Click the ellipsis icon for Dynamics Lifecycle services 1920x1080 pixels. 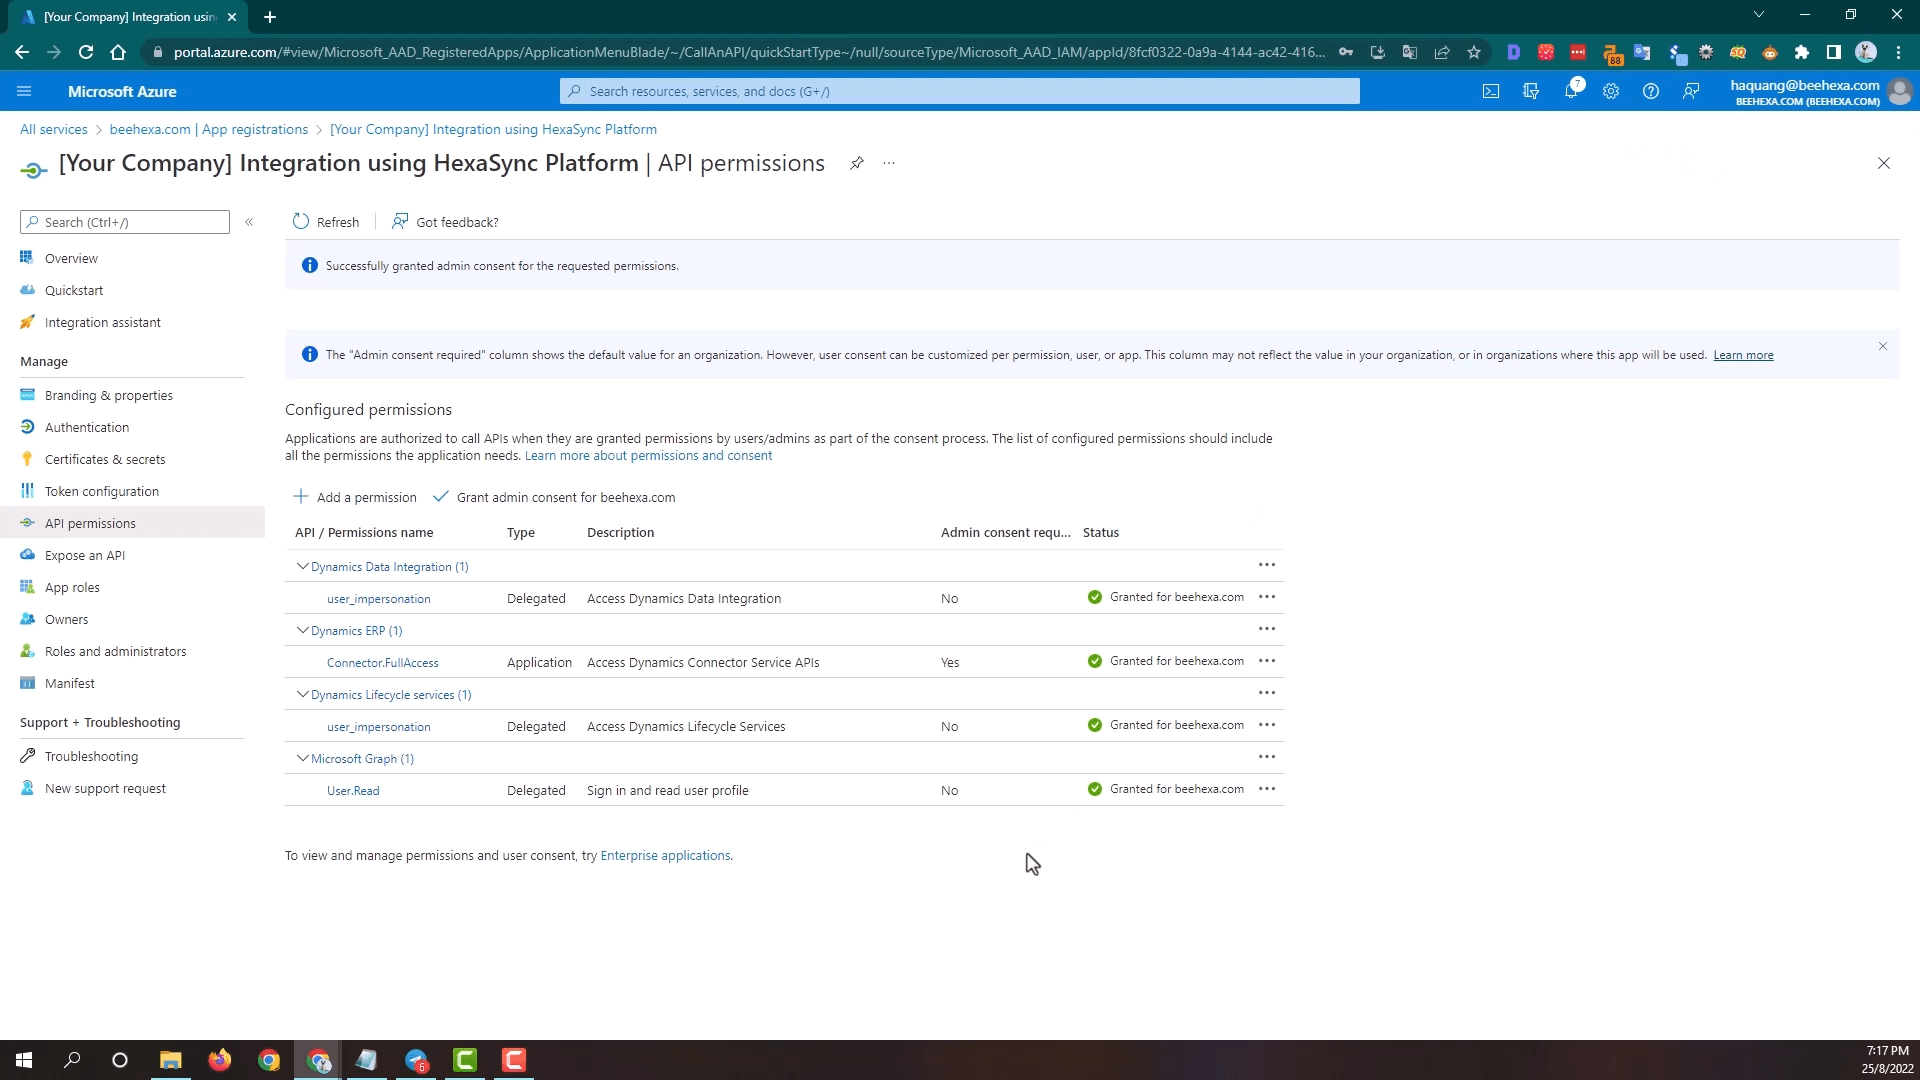(1267, 692)
